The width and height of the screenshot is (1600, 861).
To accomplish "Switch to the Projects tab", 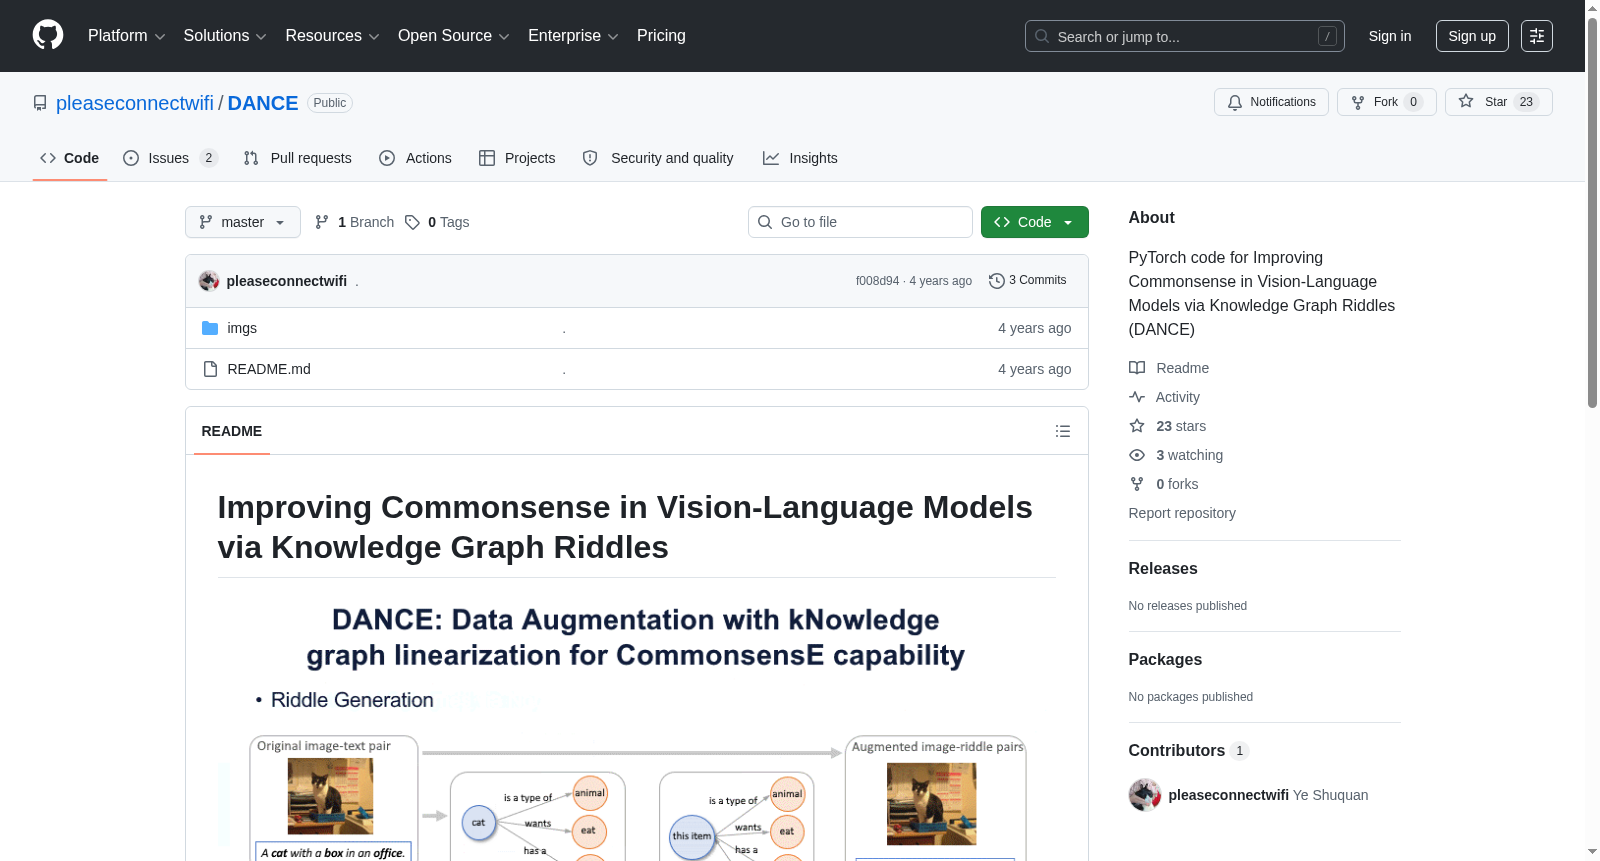I will tap(517, 158).
